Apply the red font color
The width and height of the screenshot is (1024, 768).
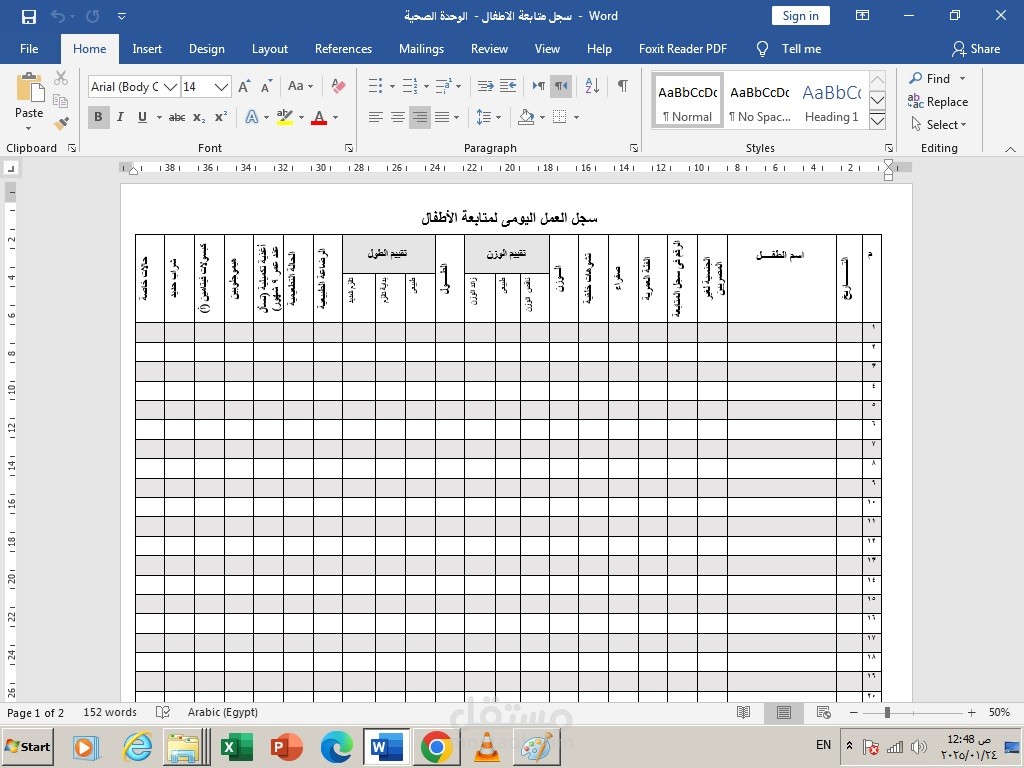coord(319,118)
